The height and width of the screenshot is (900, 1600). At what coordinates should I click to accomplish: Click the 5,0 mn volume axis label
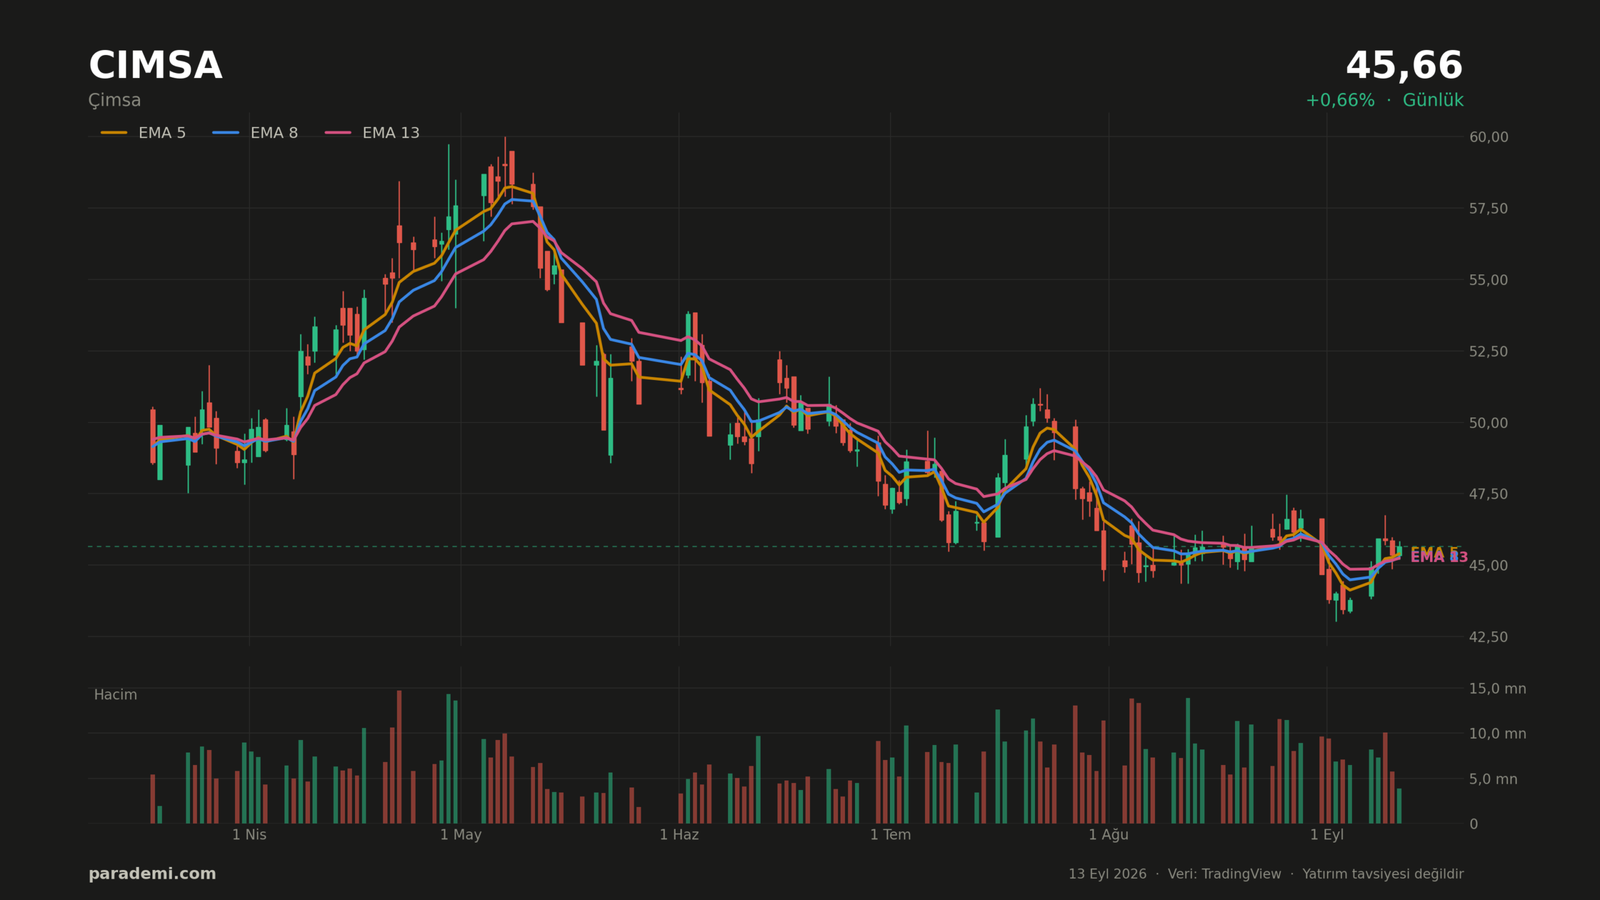tap(1494, 779)
